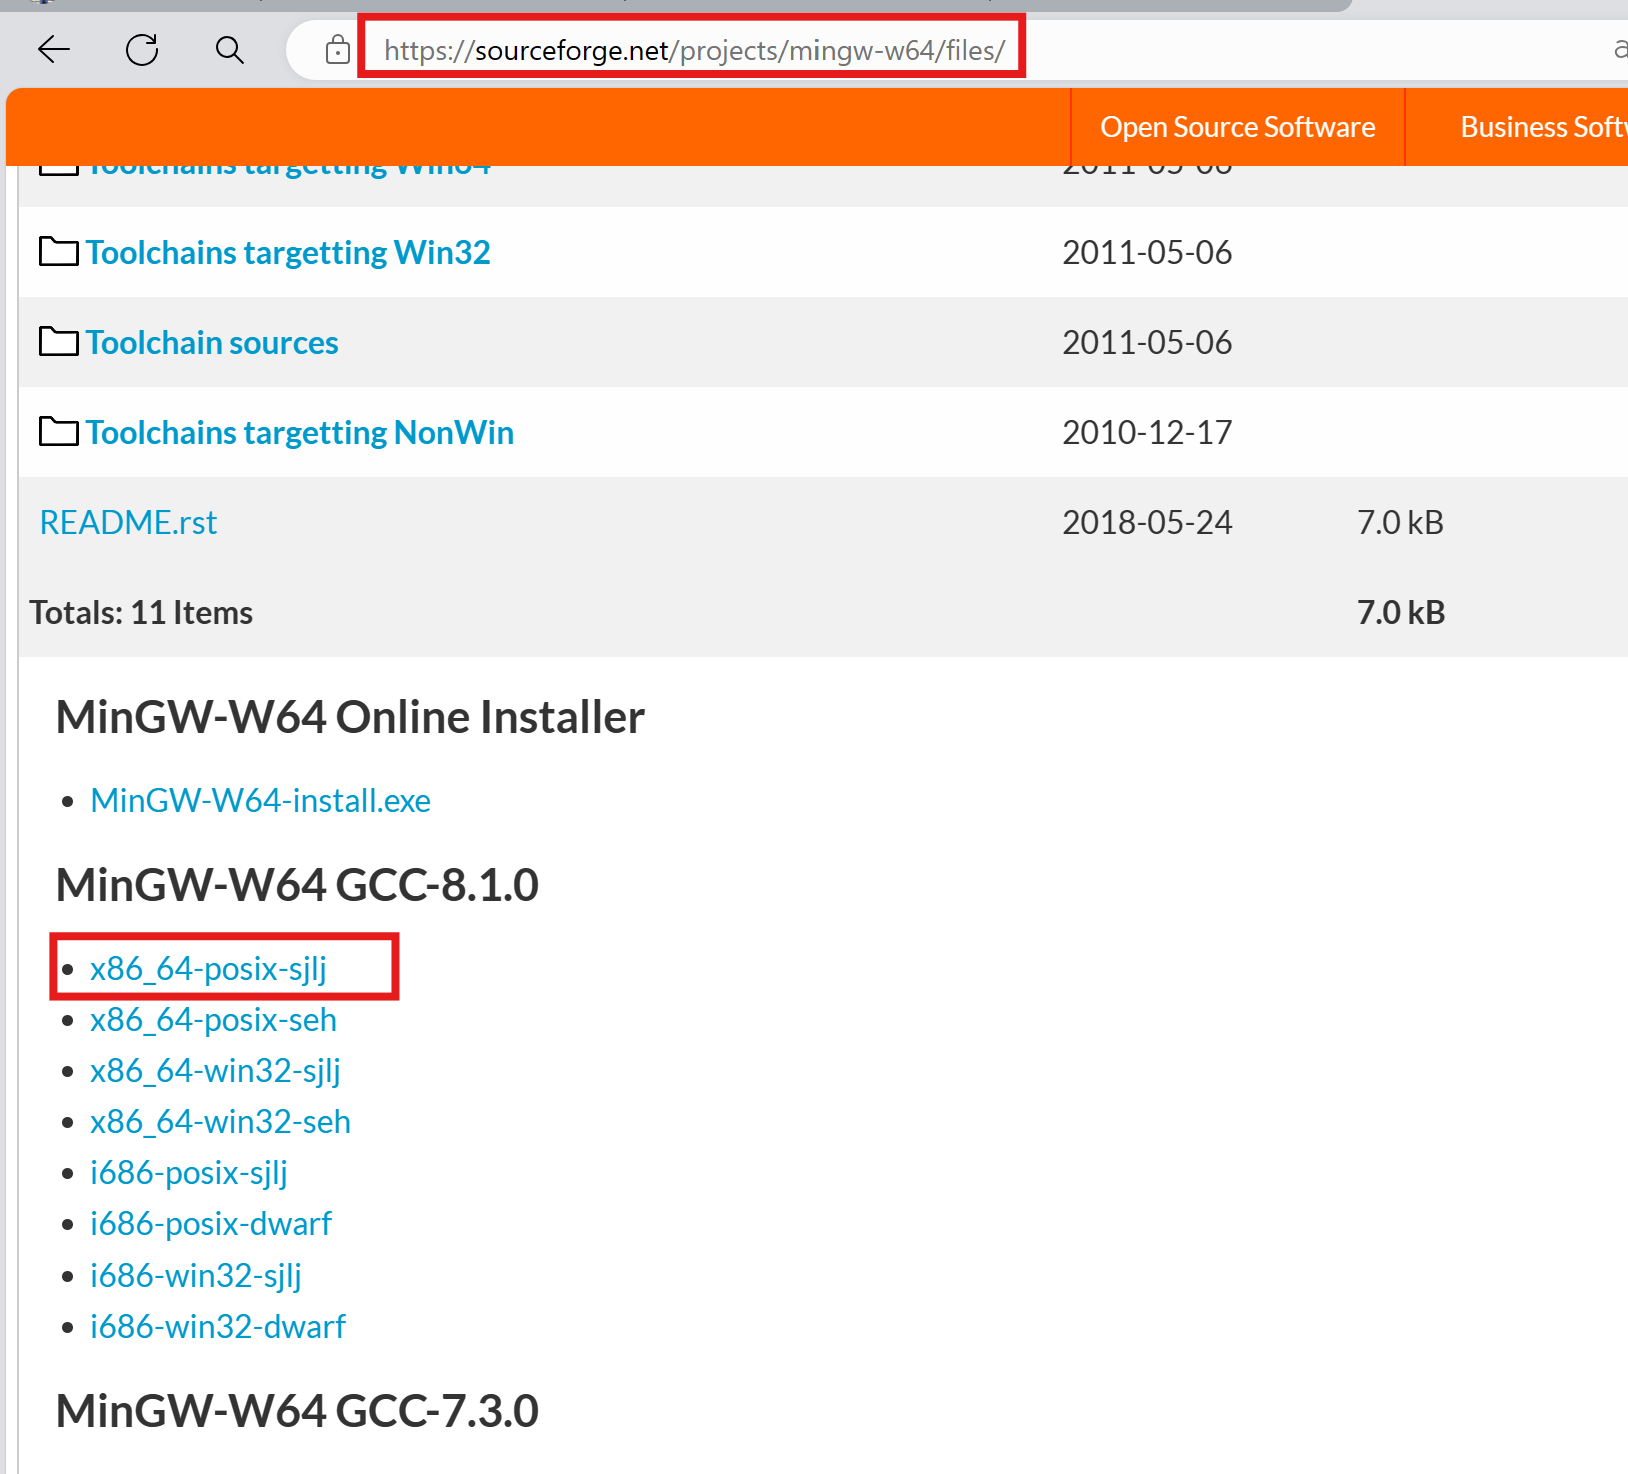Image resolution: width=1628 pixels, height=1474 pixels.
Task: Click the lock site info icon
Action: 338,49
